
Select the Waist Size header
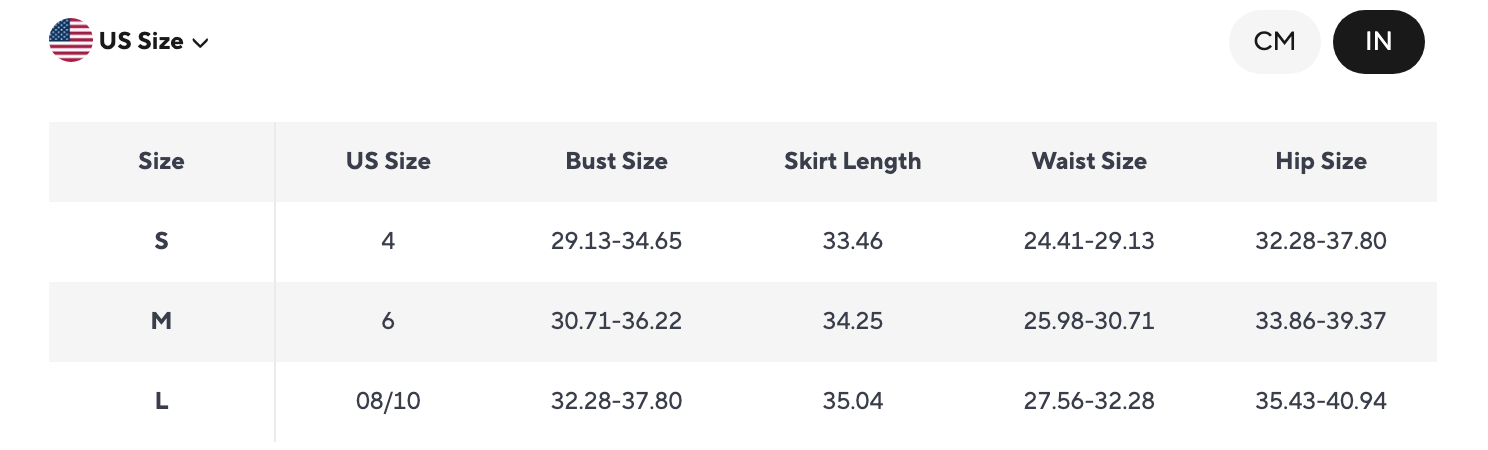pos(1089,161)
